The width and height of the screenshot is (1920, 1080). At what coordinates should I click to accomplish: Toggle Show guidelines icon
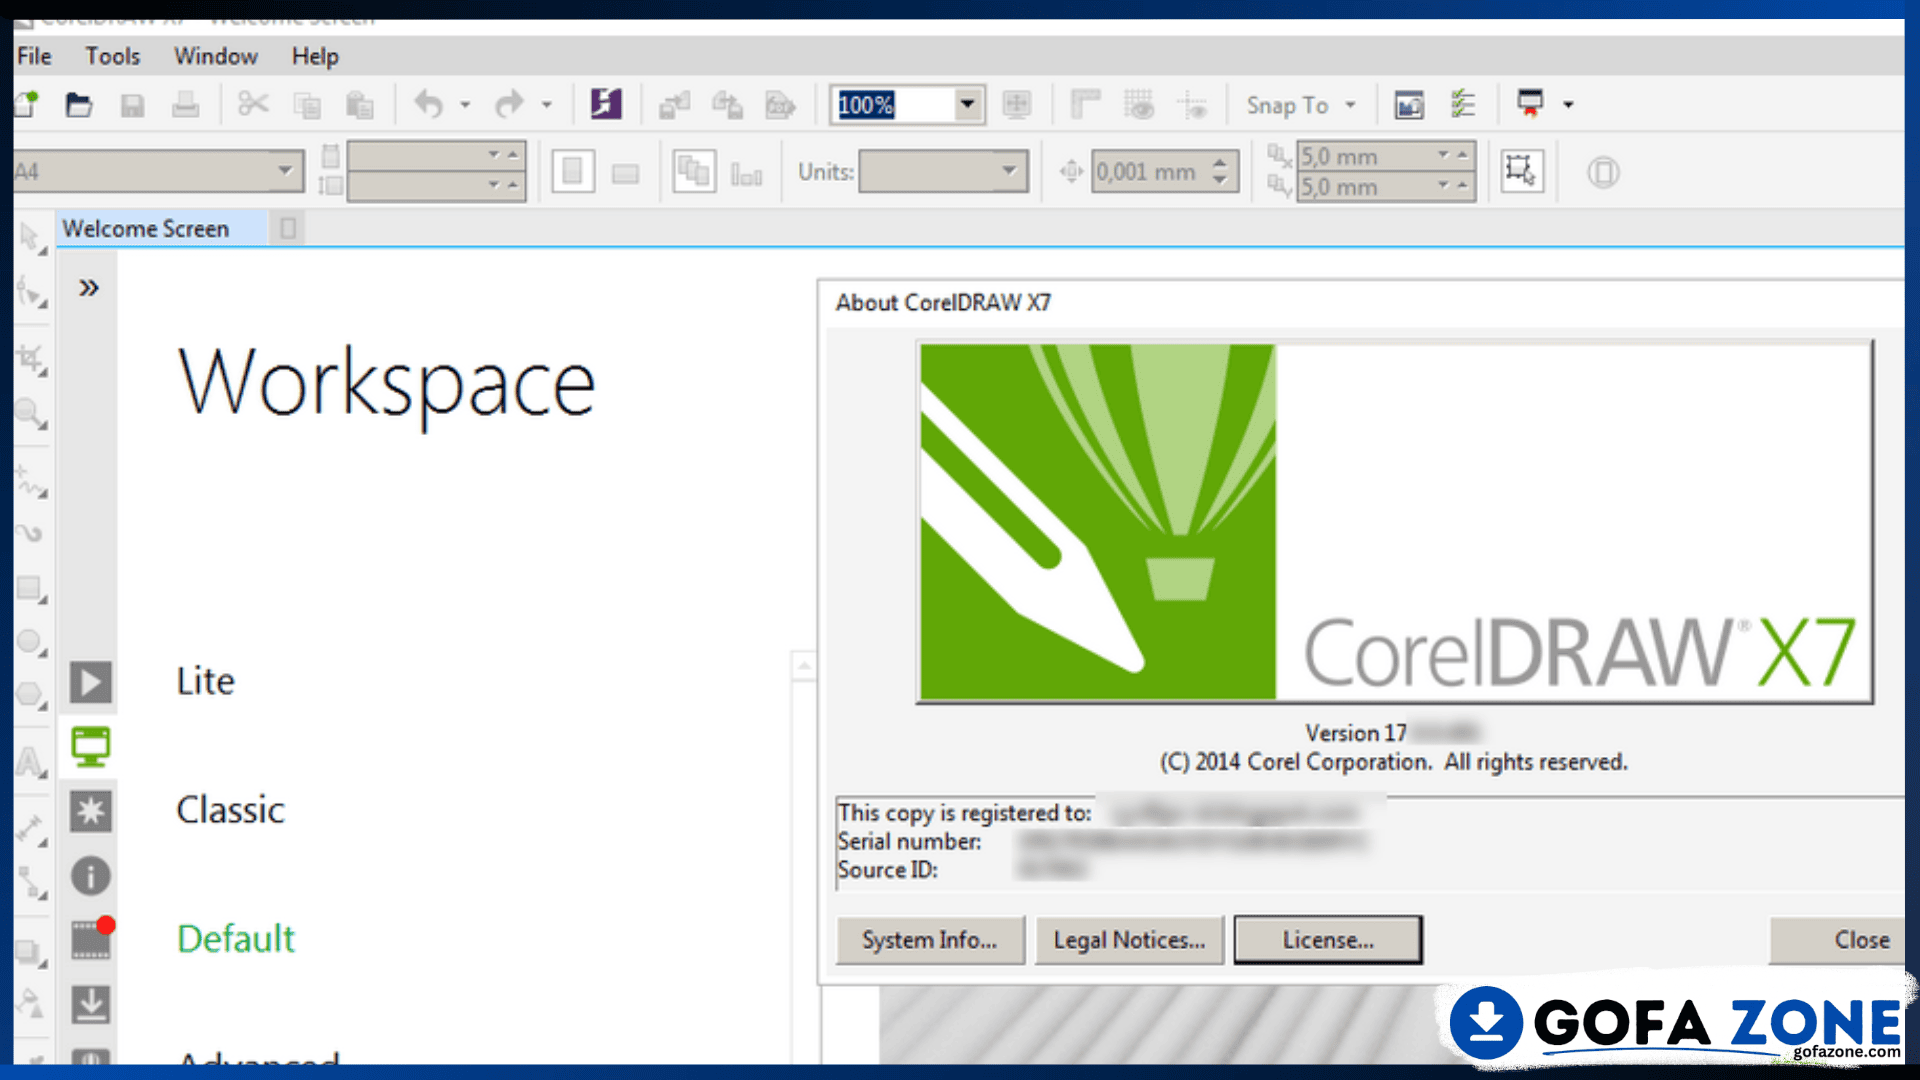pos(1191,104)
